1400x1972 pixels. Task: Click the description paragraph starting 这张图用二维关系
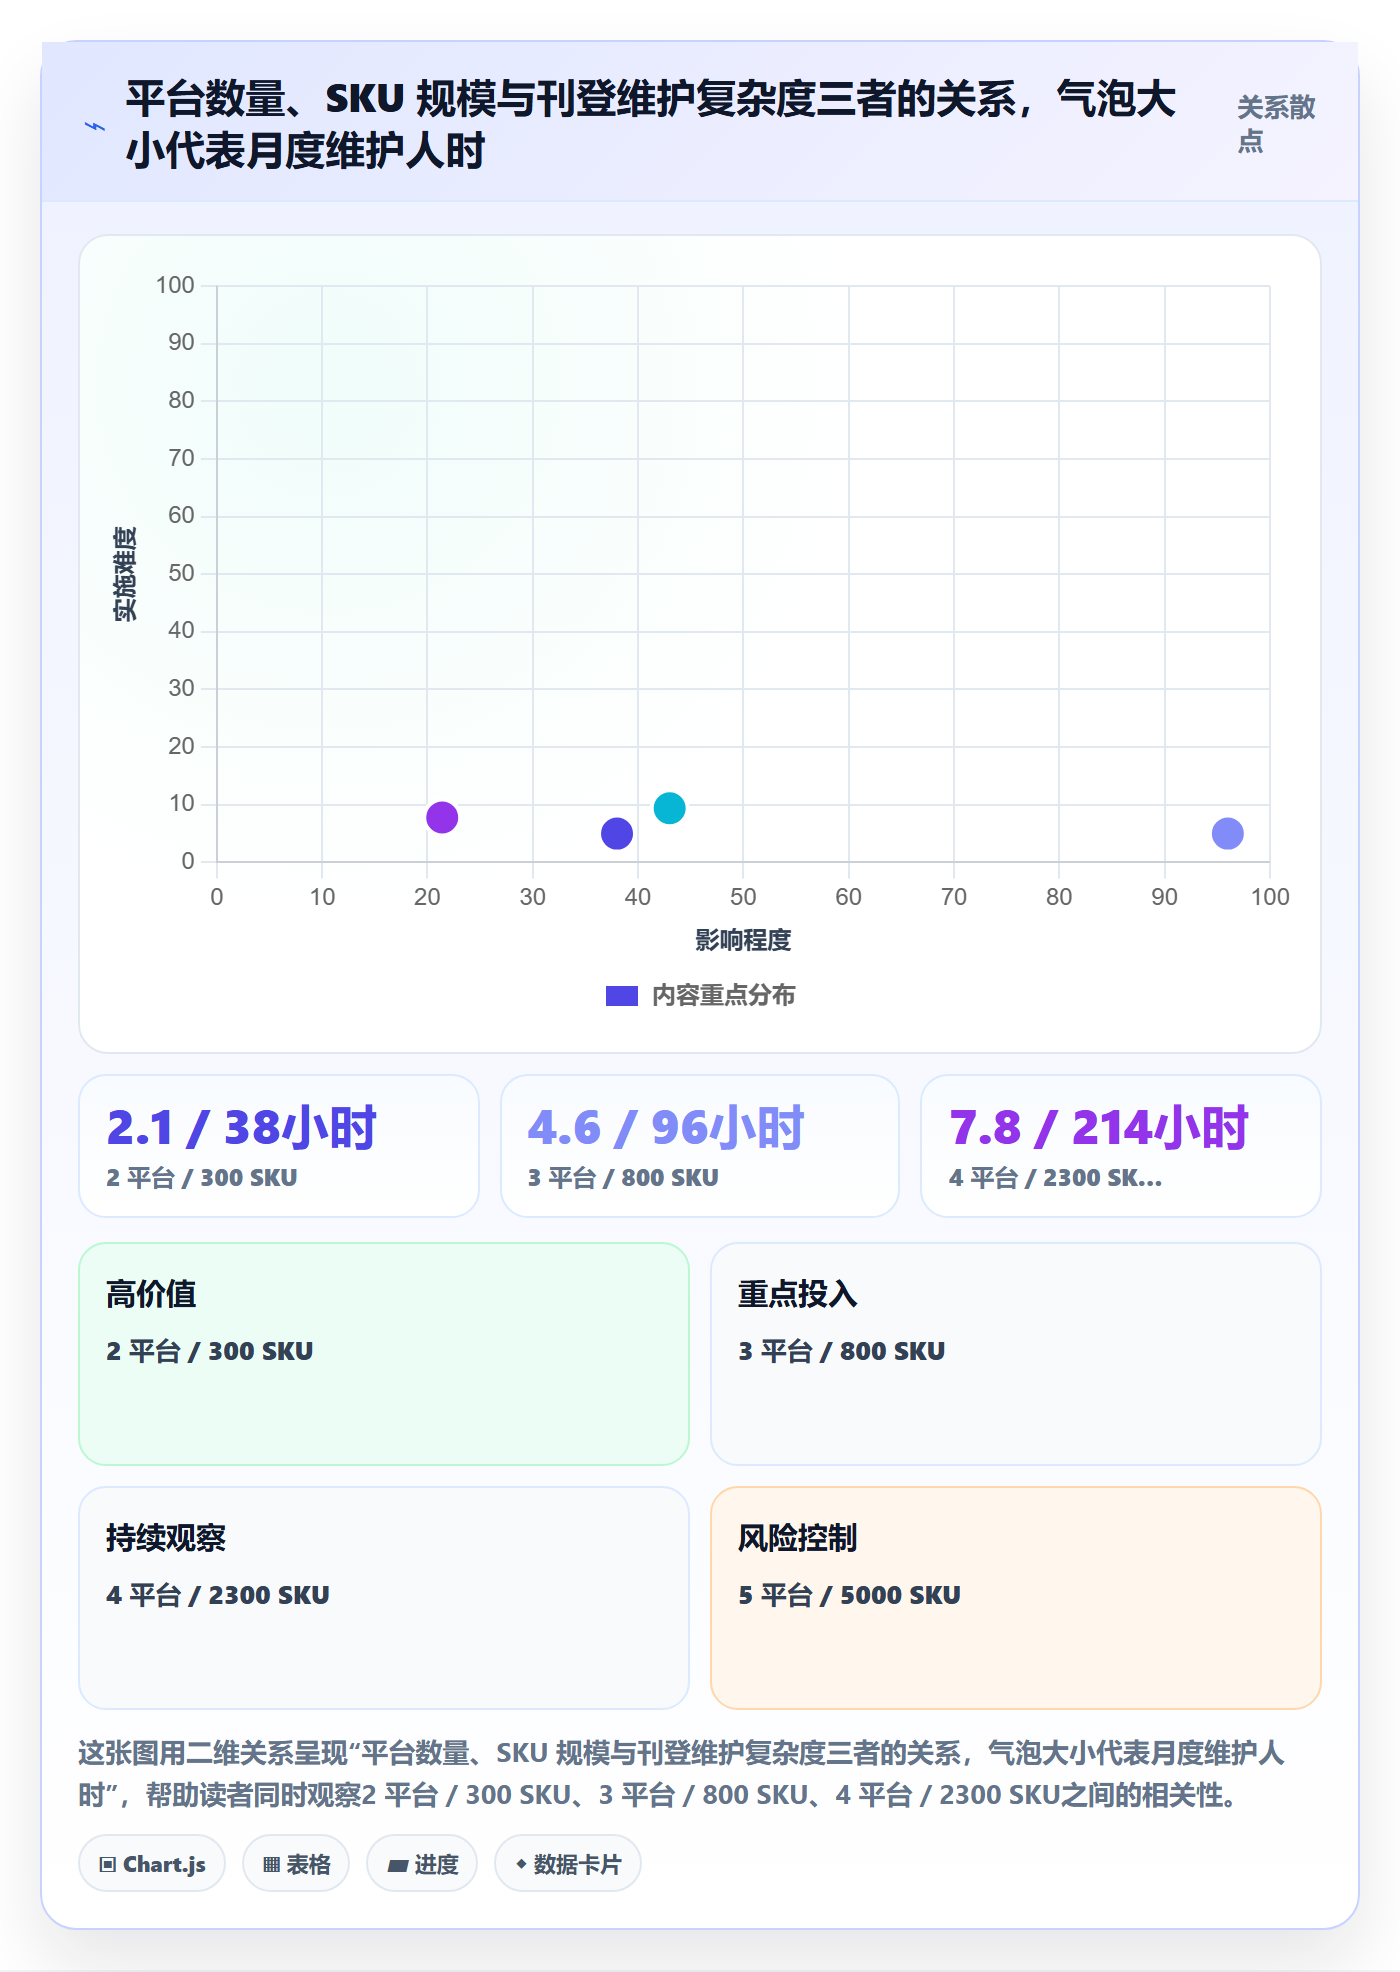point(681,1774)
